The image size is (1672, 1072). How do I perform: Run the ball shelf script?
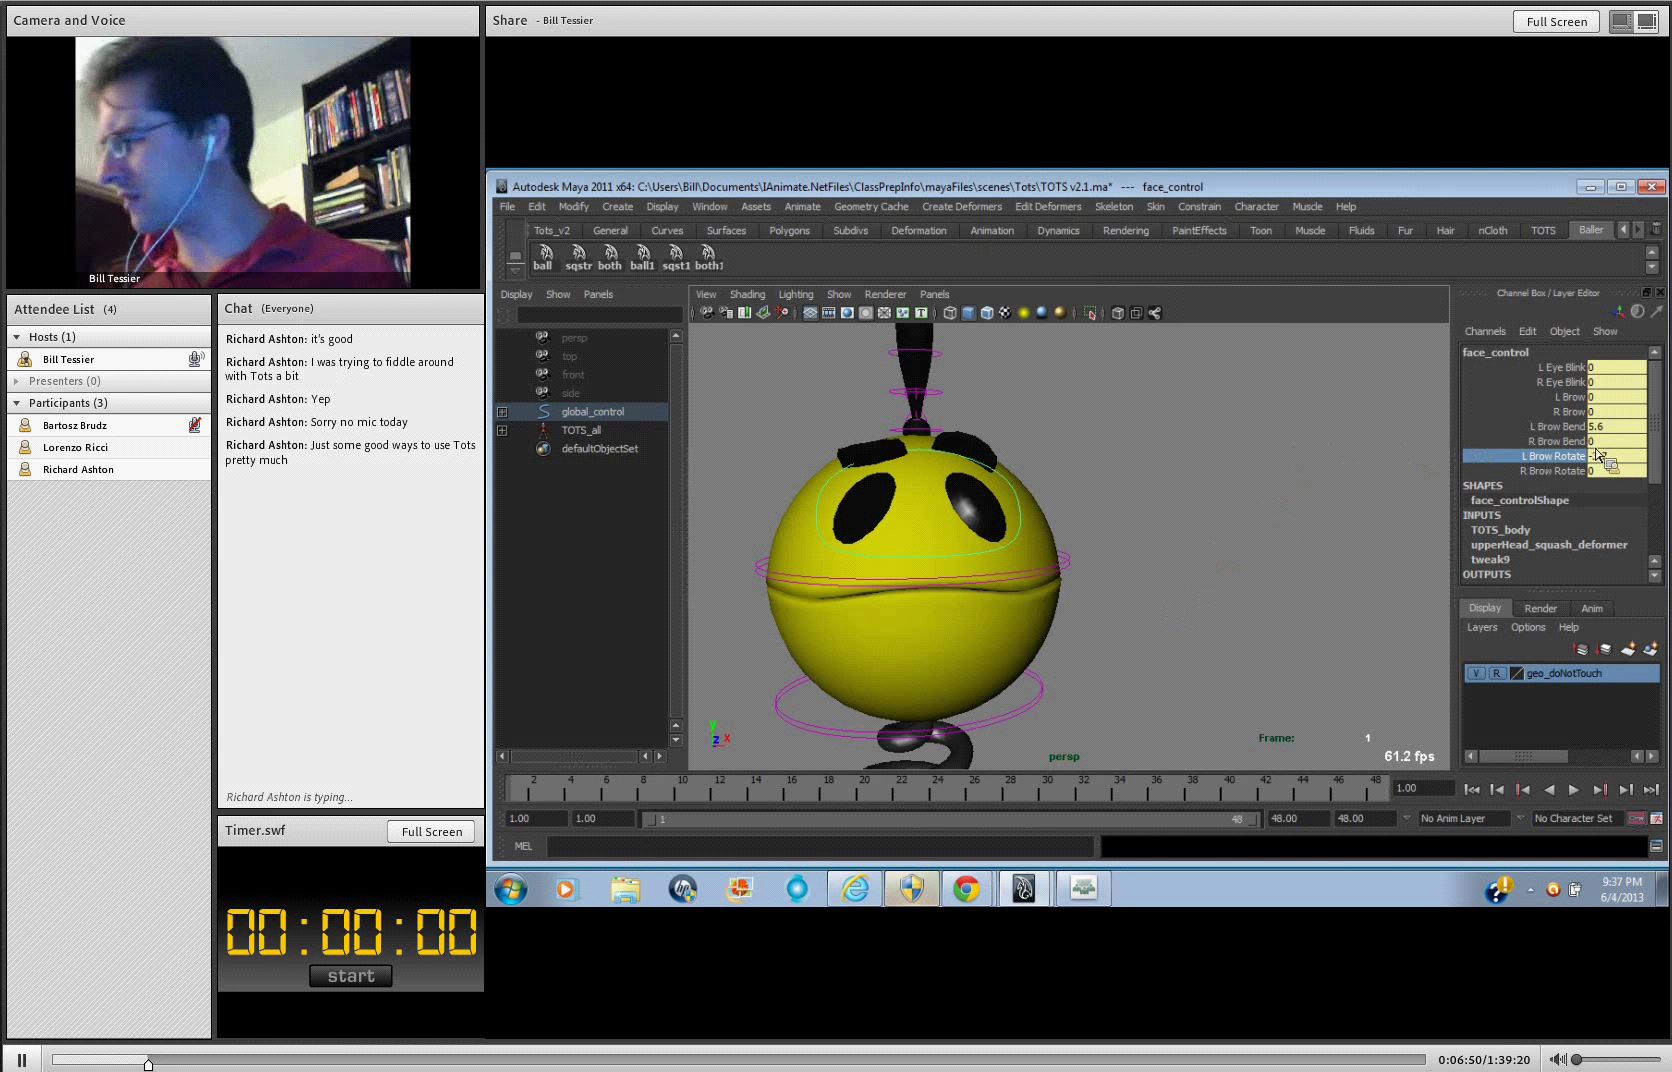pyautogui.click(x=544, y=257)
